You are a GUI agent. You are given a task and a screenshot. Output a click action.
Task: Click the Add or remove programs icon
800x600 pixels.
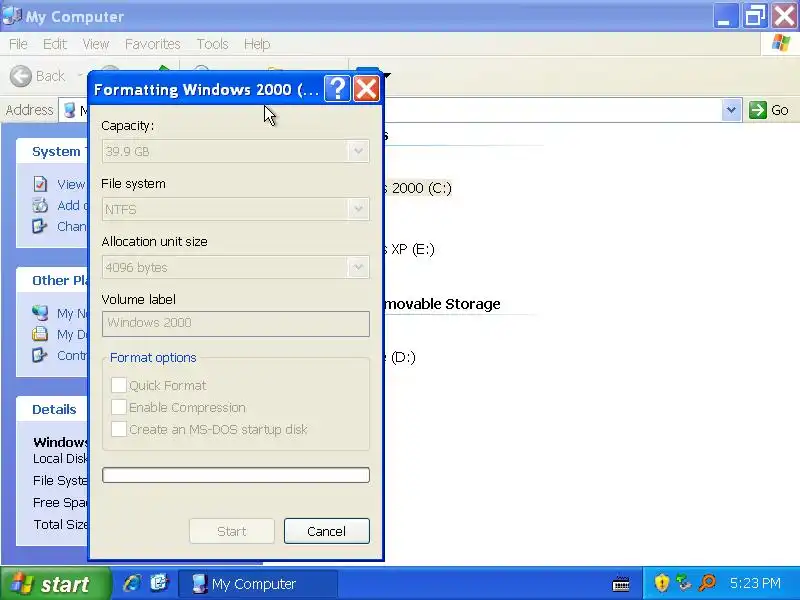(x=40, y=205)
